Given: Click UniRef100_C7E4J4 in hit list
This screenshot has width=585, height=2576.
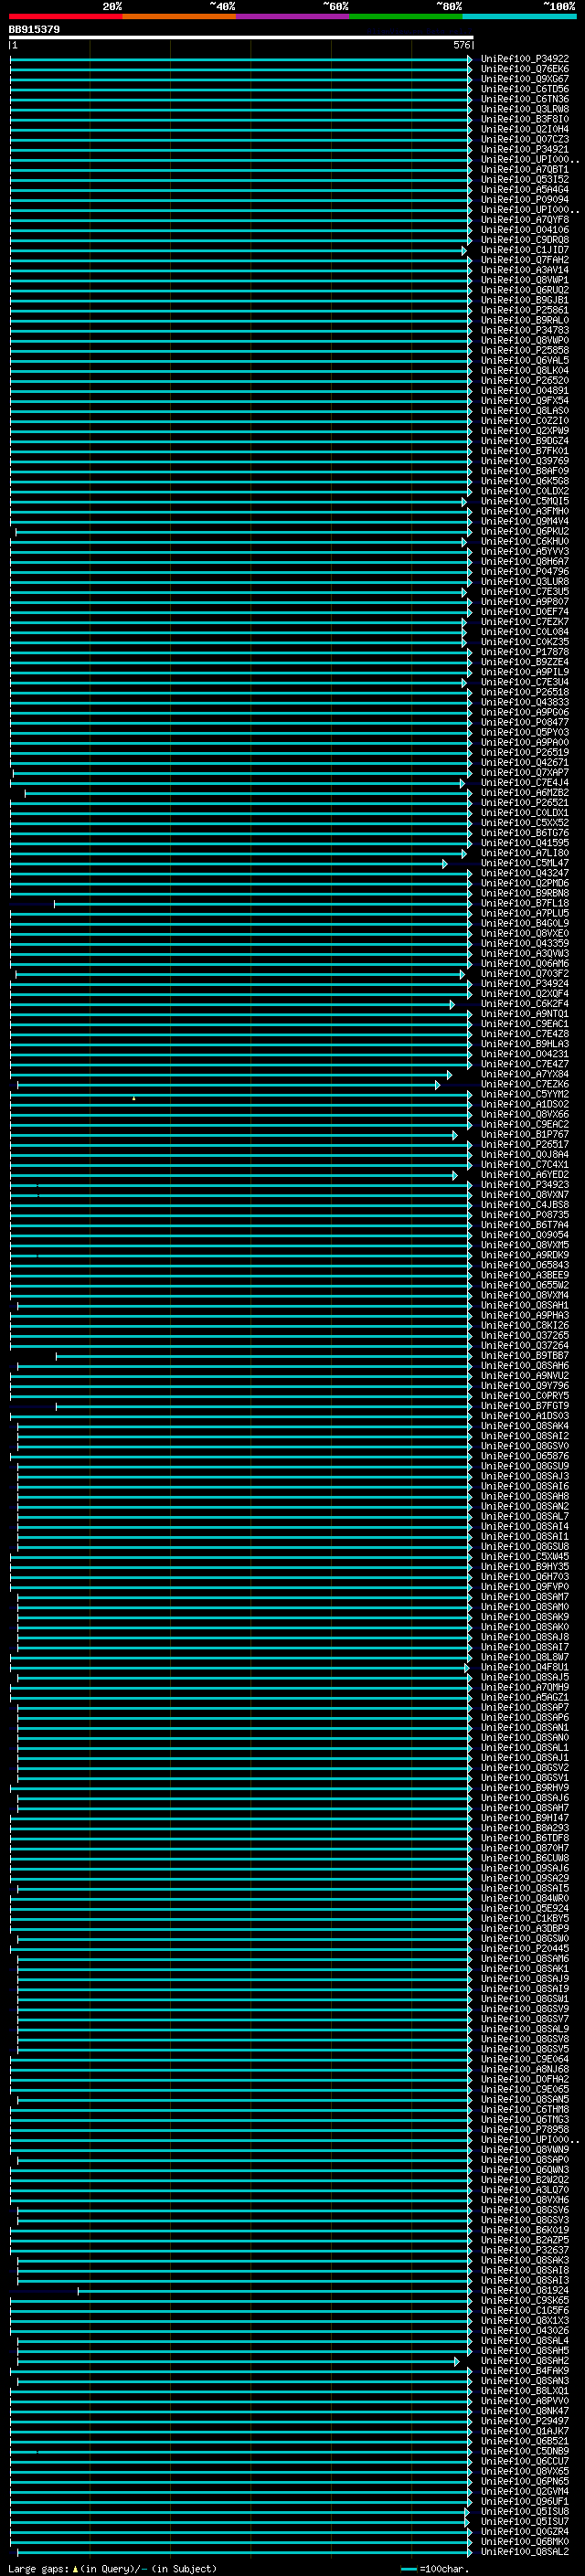Looking at the screenshot, I should click(525, 782).
